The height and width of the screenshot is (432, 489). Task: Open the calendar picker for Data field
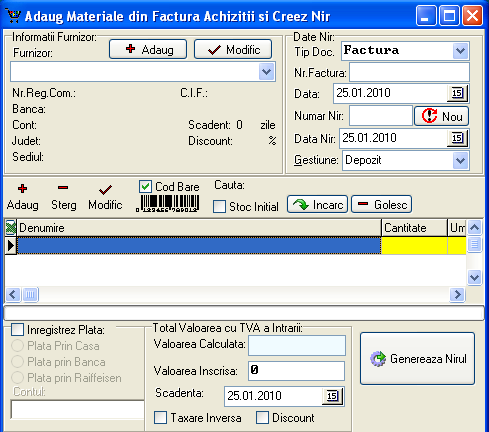pos(457,93)
